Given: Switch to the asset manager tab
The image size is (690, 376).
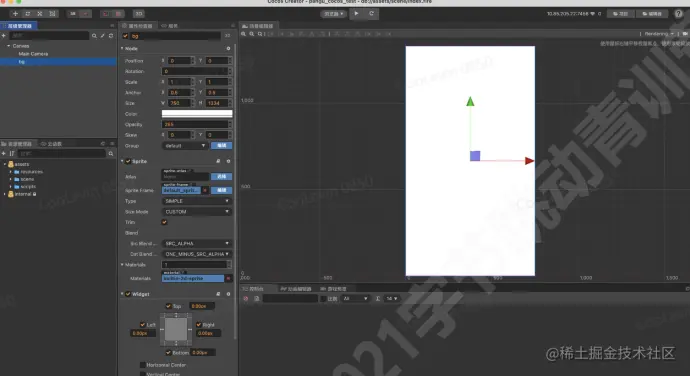Looking at the screenshot, I should pyautogui.click(x=17, y=144).
